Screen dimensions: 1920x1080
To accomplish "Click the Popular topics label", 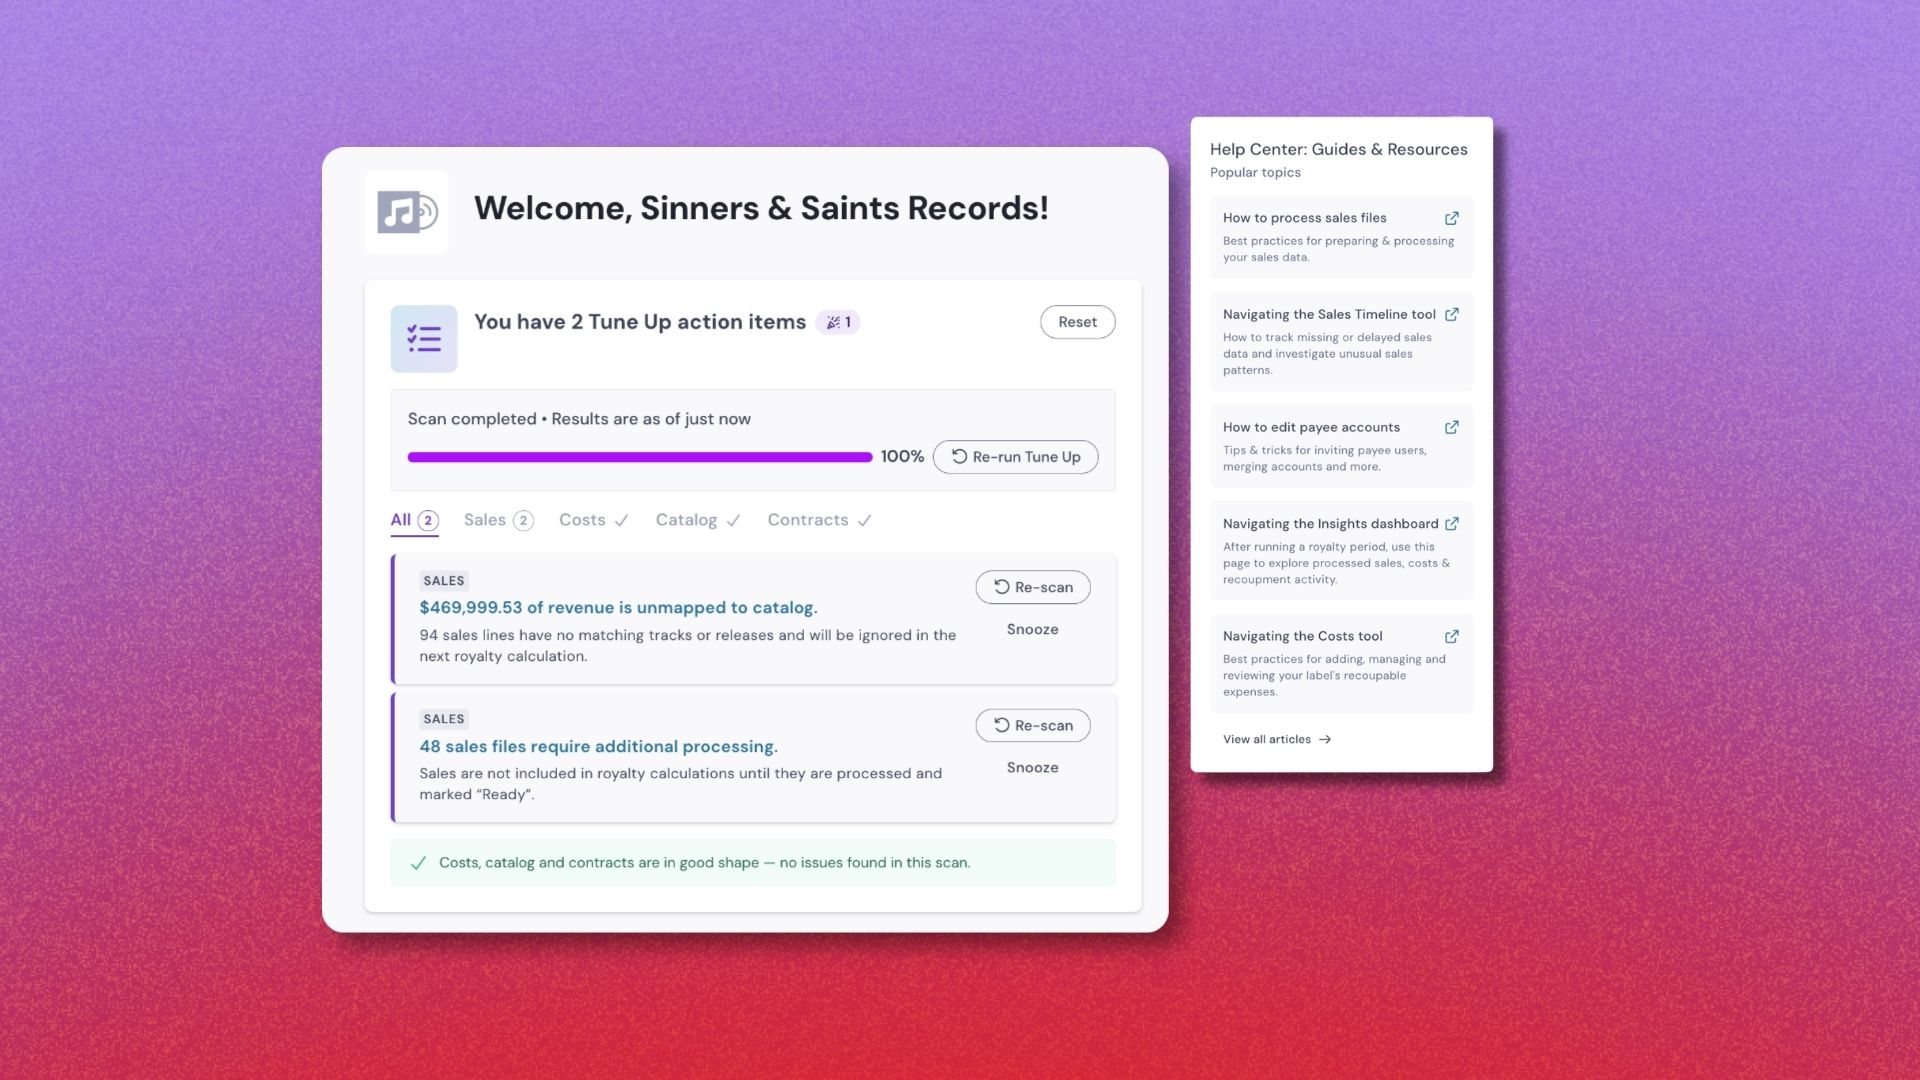I will click(1255, 172).
